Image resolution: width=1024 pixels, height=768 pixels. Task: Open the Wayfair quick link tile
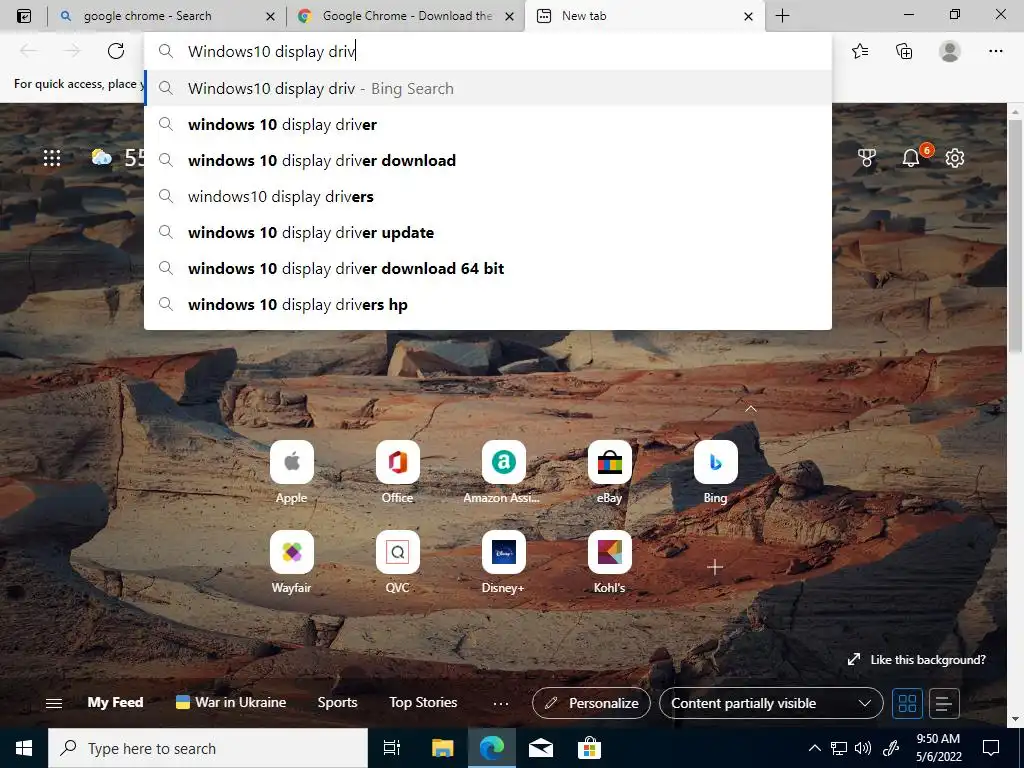(x=291, y=552)
